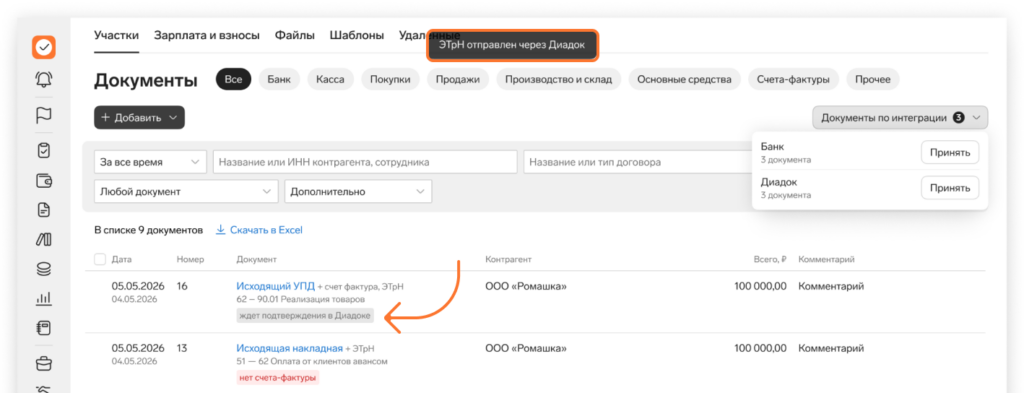Click the download icon next to Скачать в Excel
The width and height of the screenshot is (1024, 393).
pyautogui.click(x=221, y=230)
